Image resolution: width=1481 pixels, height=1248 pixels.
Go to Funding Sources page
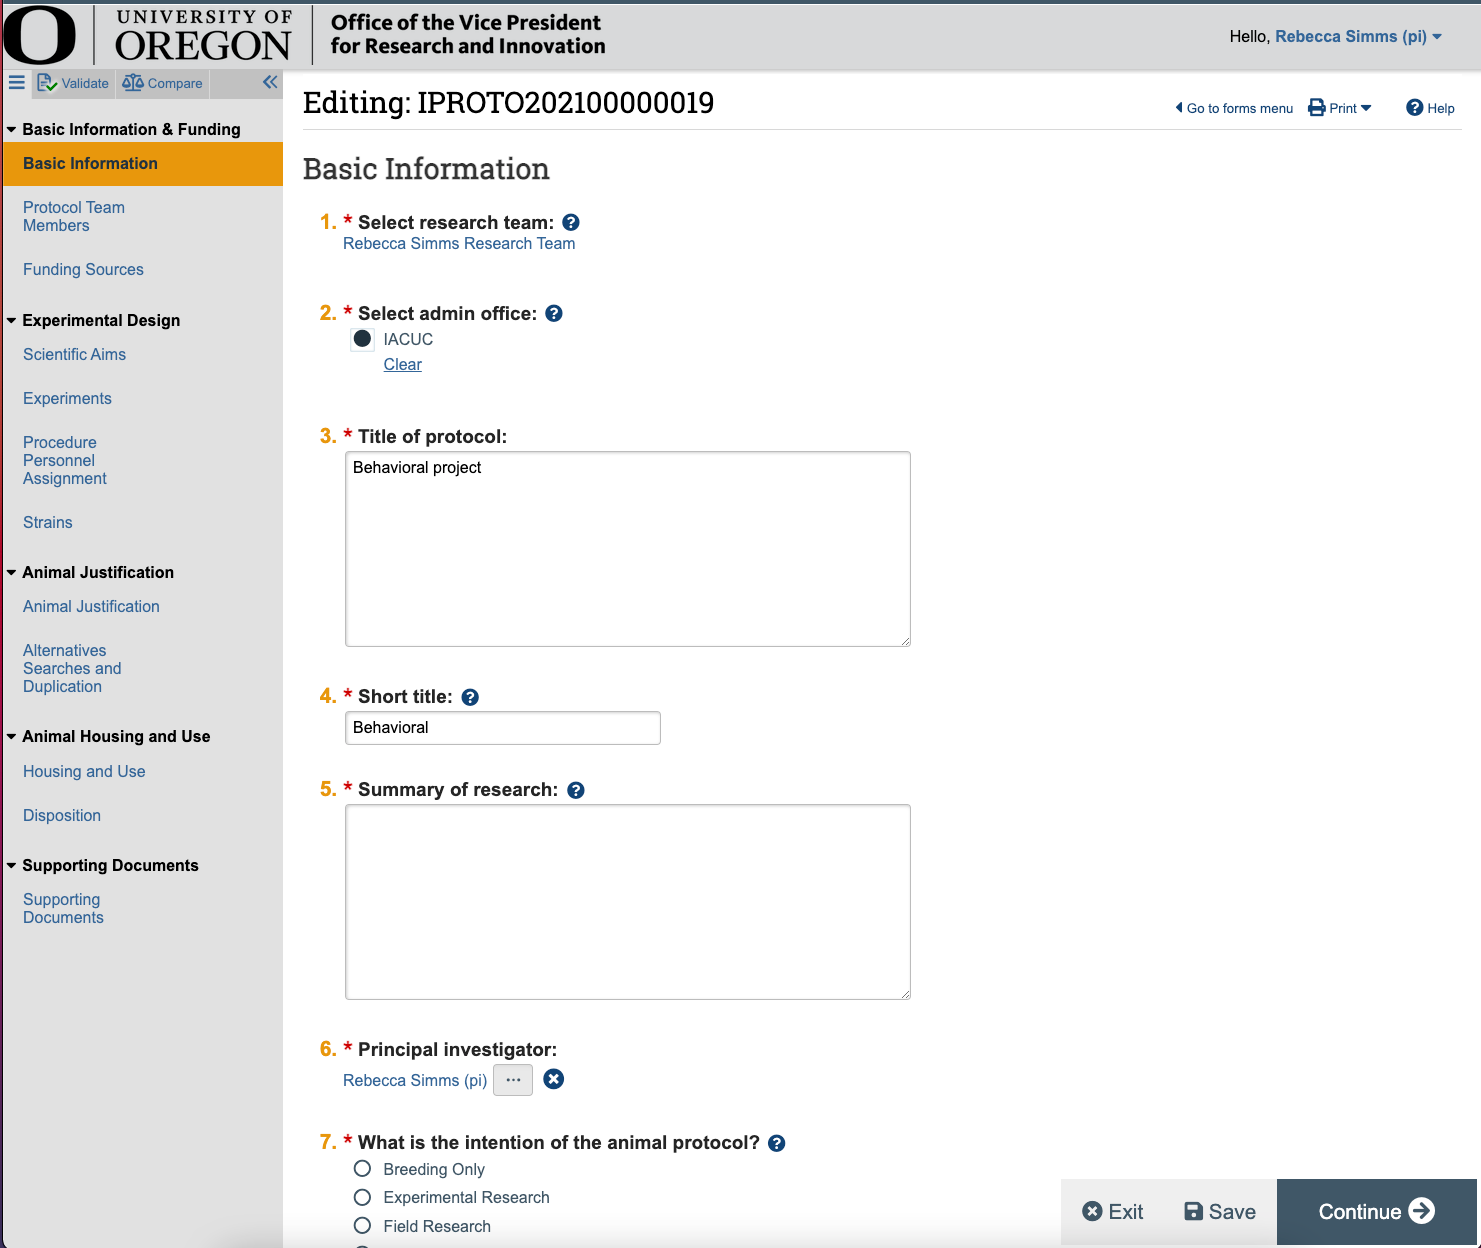click(83, 270)
